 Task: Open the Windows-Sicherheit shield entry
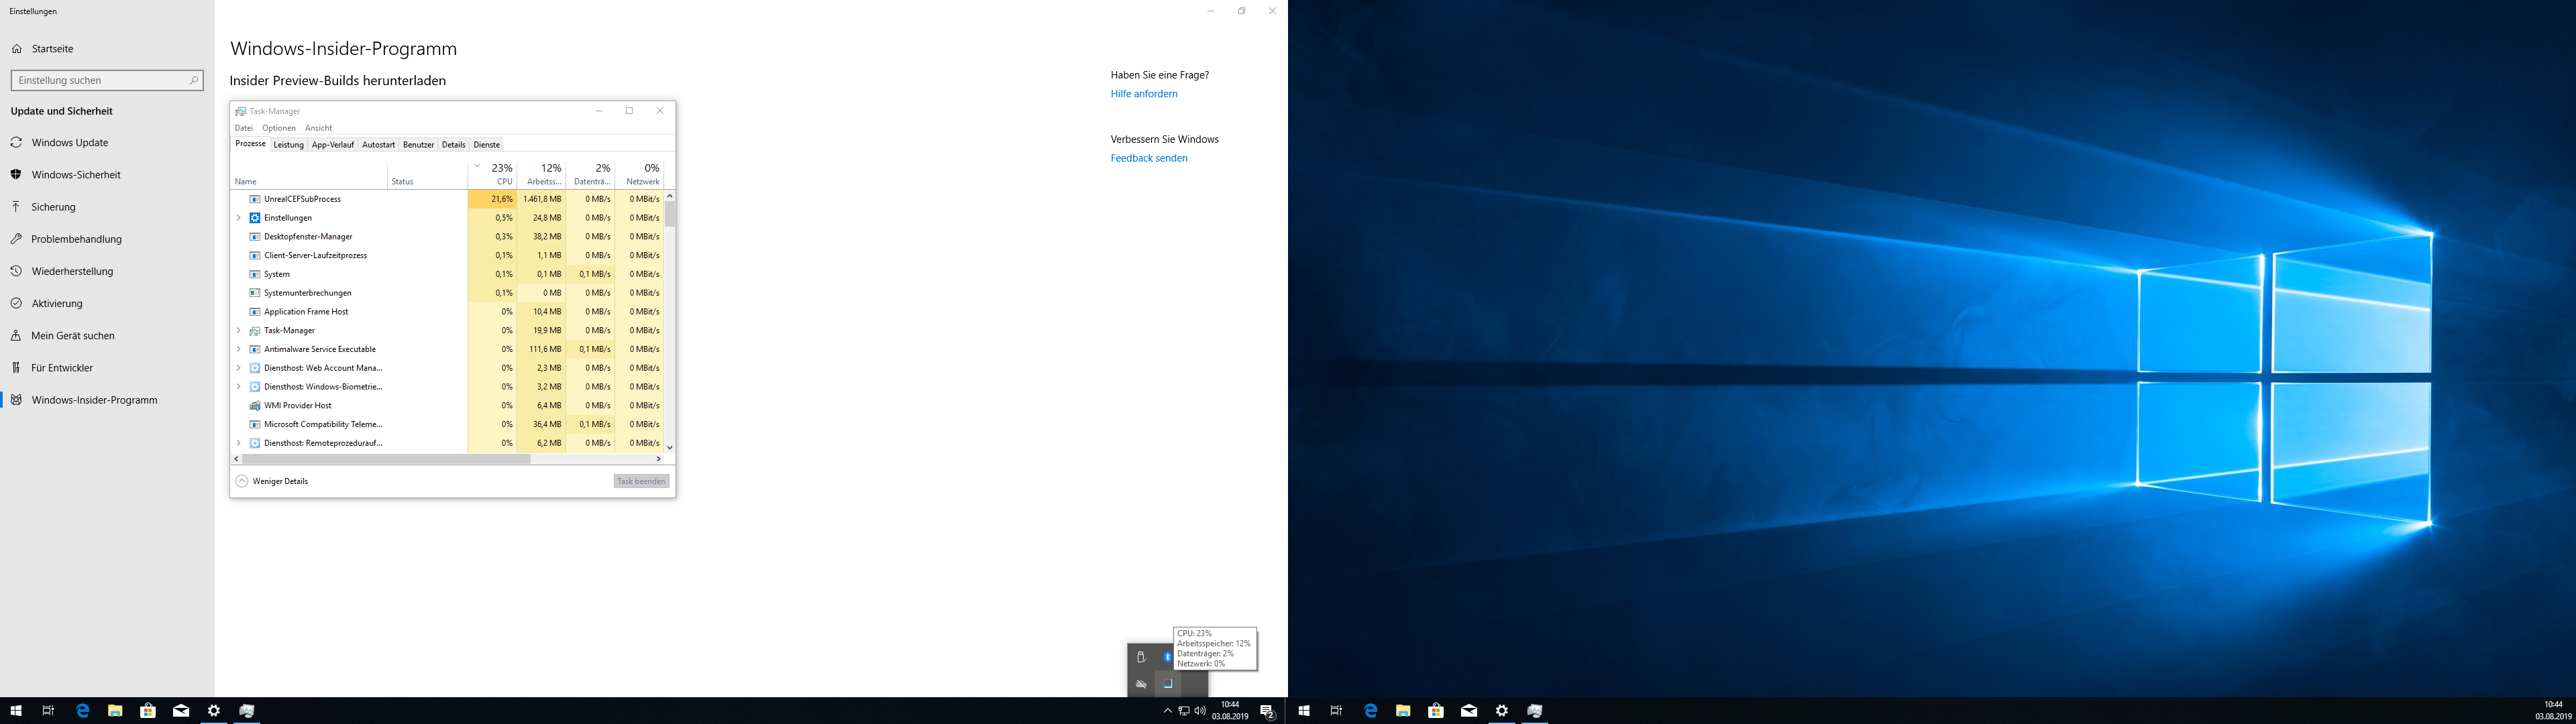107,175
